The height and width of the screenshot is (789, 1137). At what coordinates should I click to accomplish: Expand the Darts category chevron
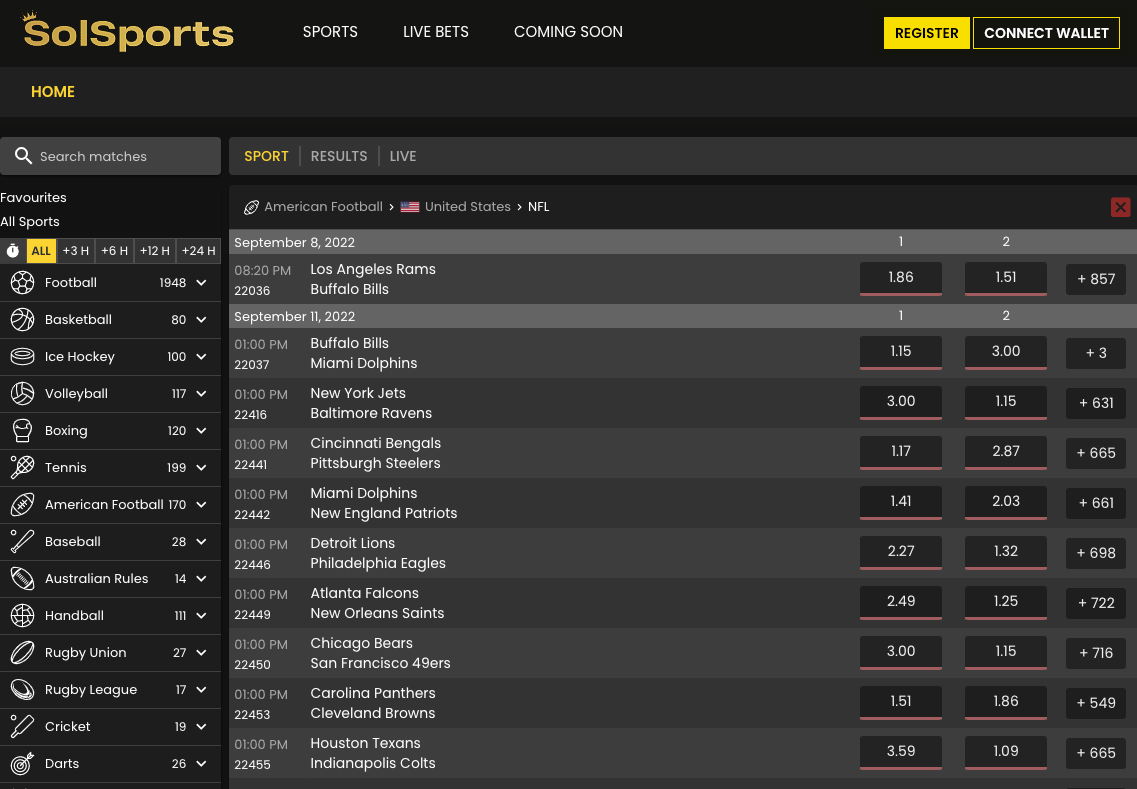(x=202, y=764)
